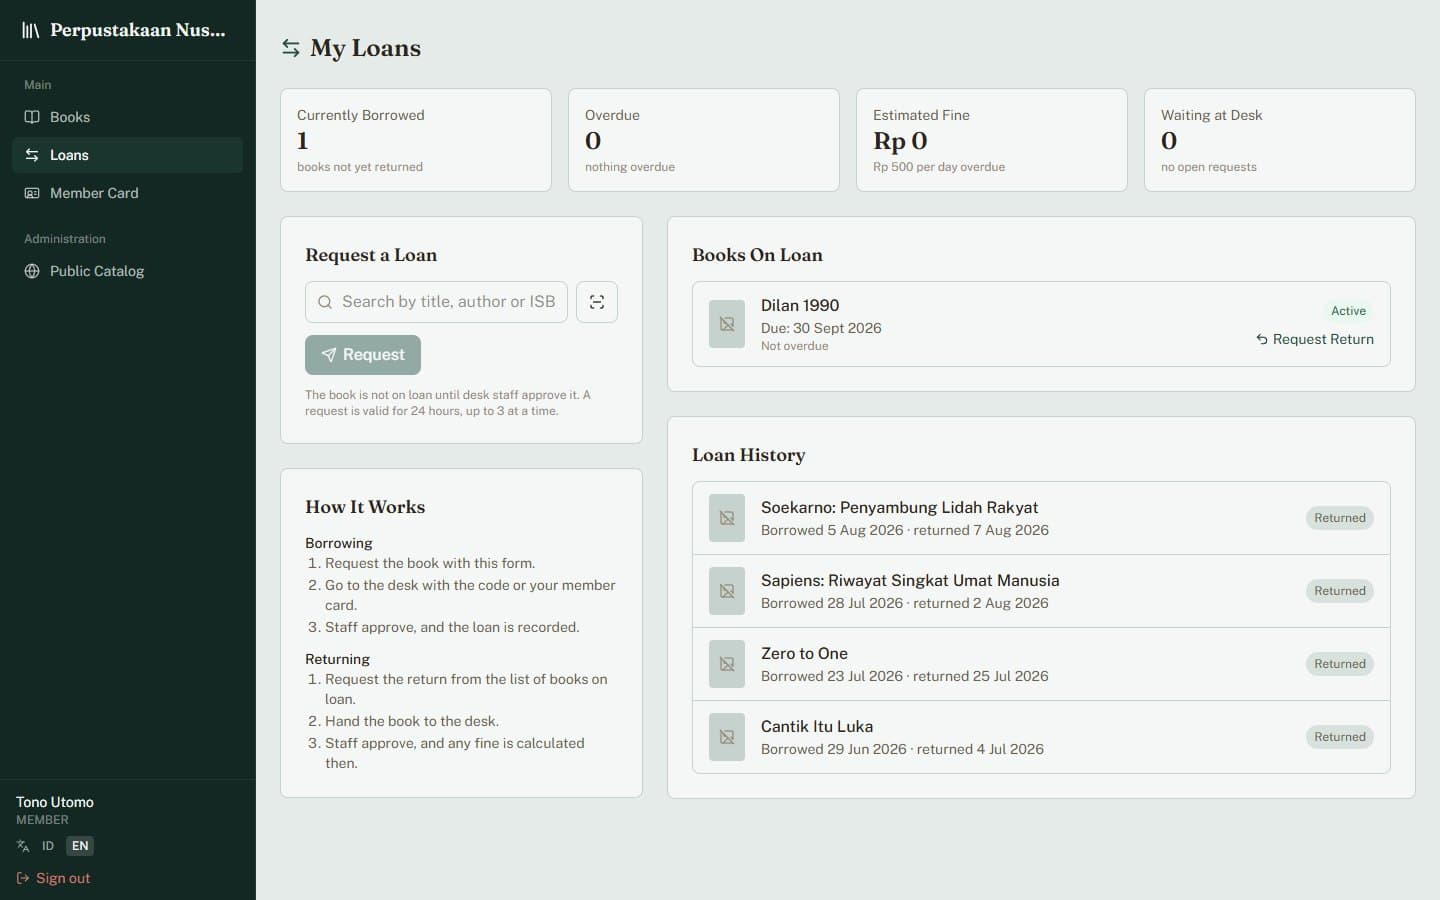
Task: Select the Dilan 1990 title
Action: click(x=800, y=305)
